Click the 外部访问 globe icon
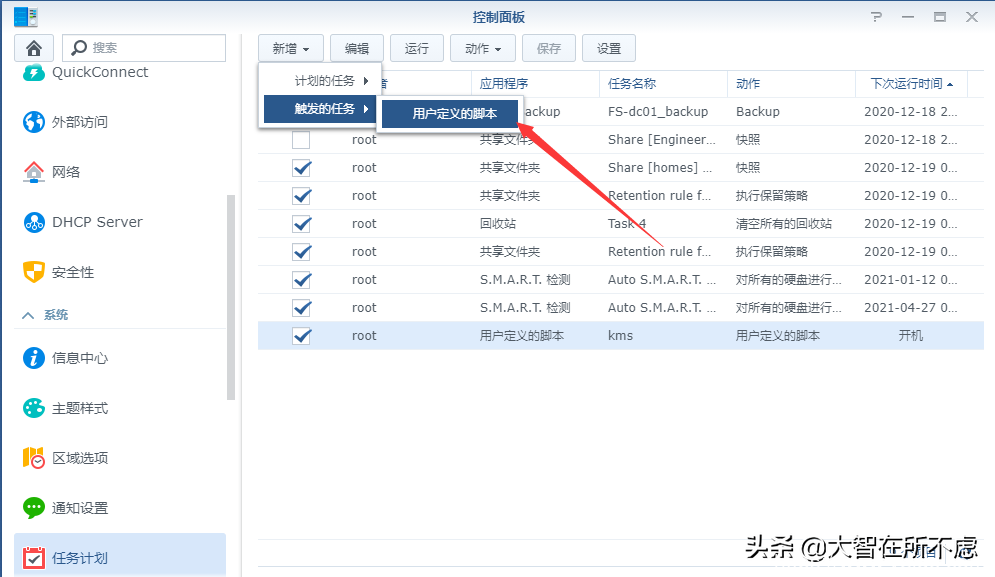This screenshot has width=995, height=577. [x=34, y=122]
